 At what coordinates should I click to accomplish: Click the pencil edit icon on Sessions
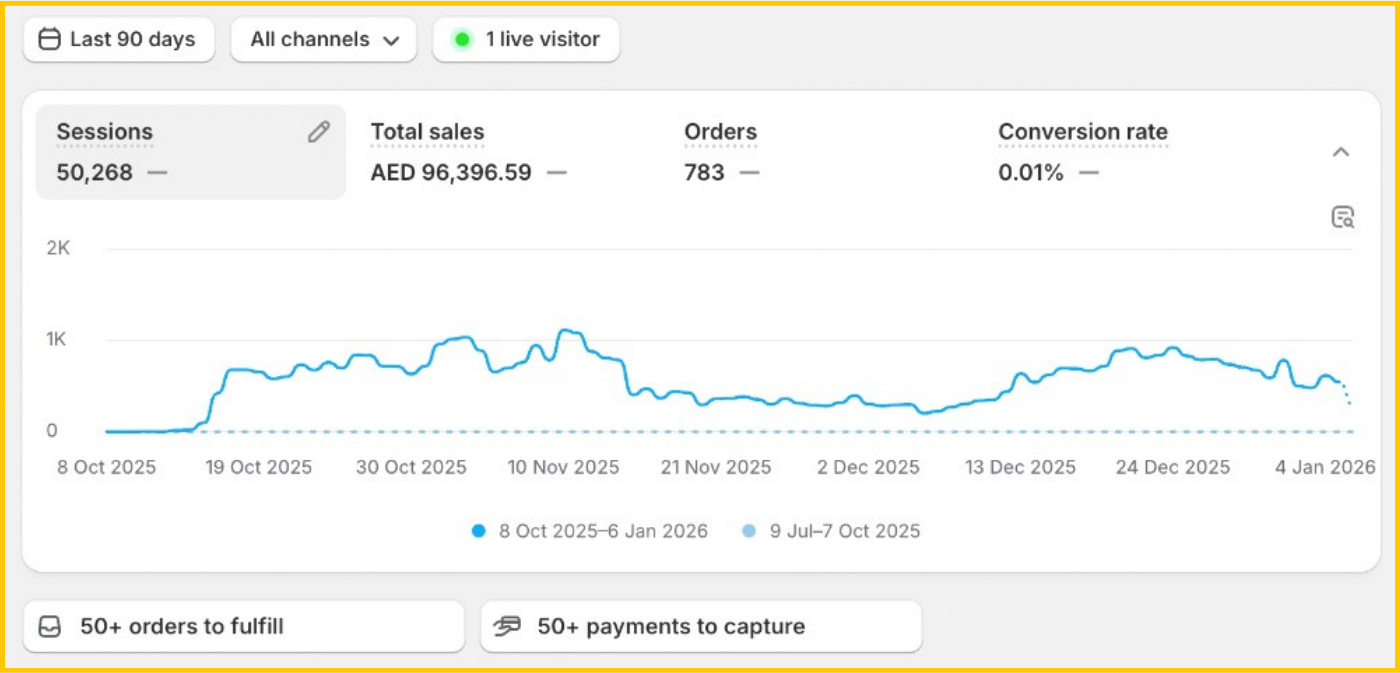tap(318, 132)
